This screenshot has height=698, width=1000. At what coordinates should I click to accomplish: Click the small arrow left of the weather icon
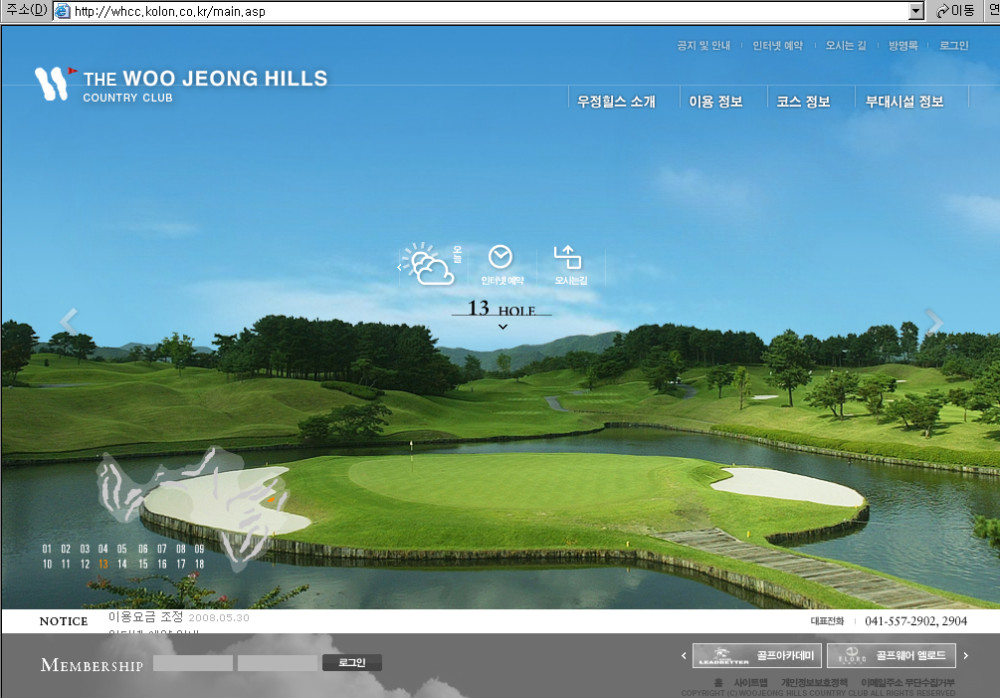(x=399, y=267)
